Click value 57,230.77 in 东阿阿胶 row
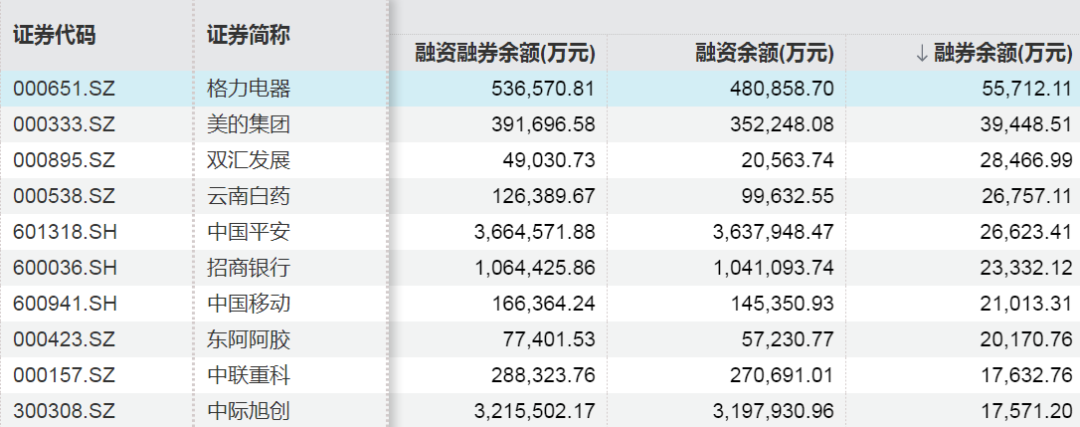This screenshot has width=1080, height=427. pos(788,340)
